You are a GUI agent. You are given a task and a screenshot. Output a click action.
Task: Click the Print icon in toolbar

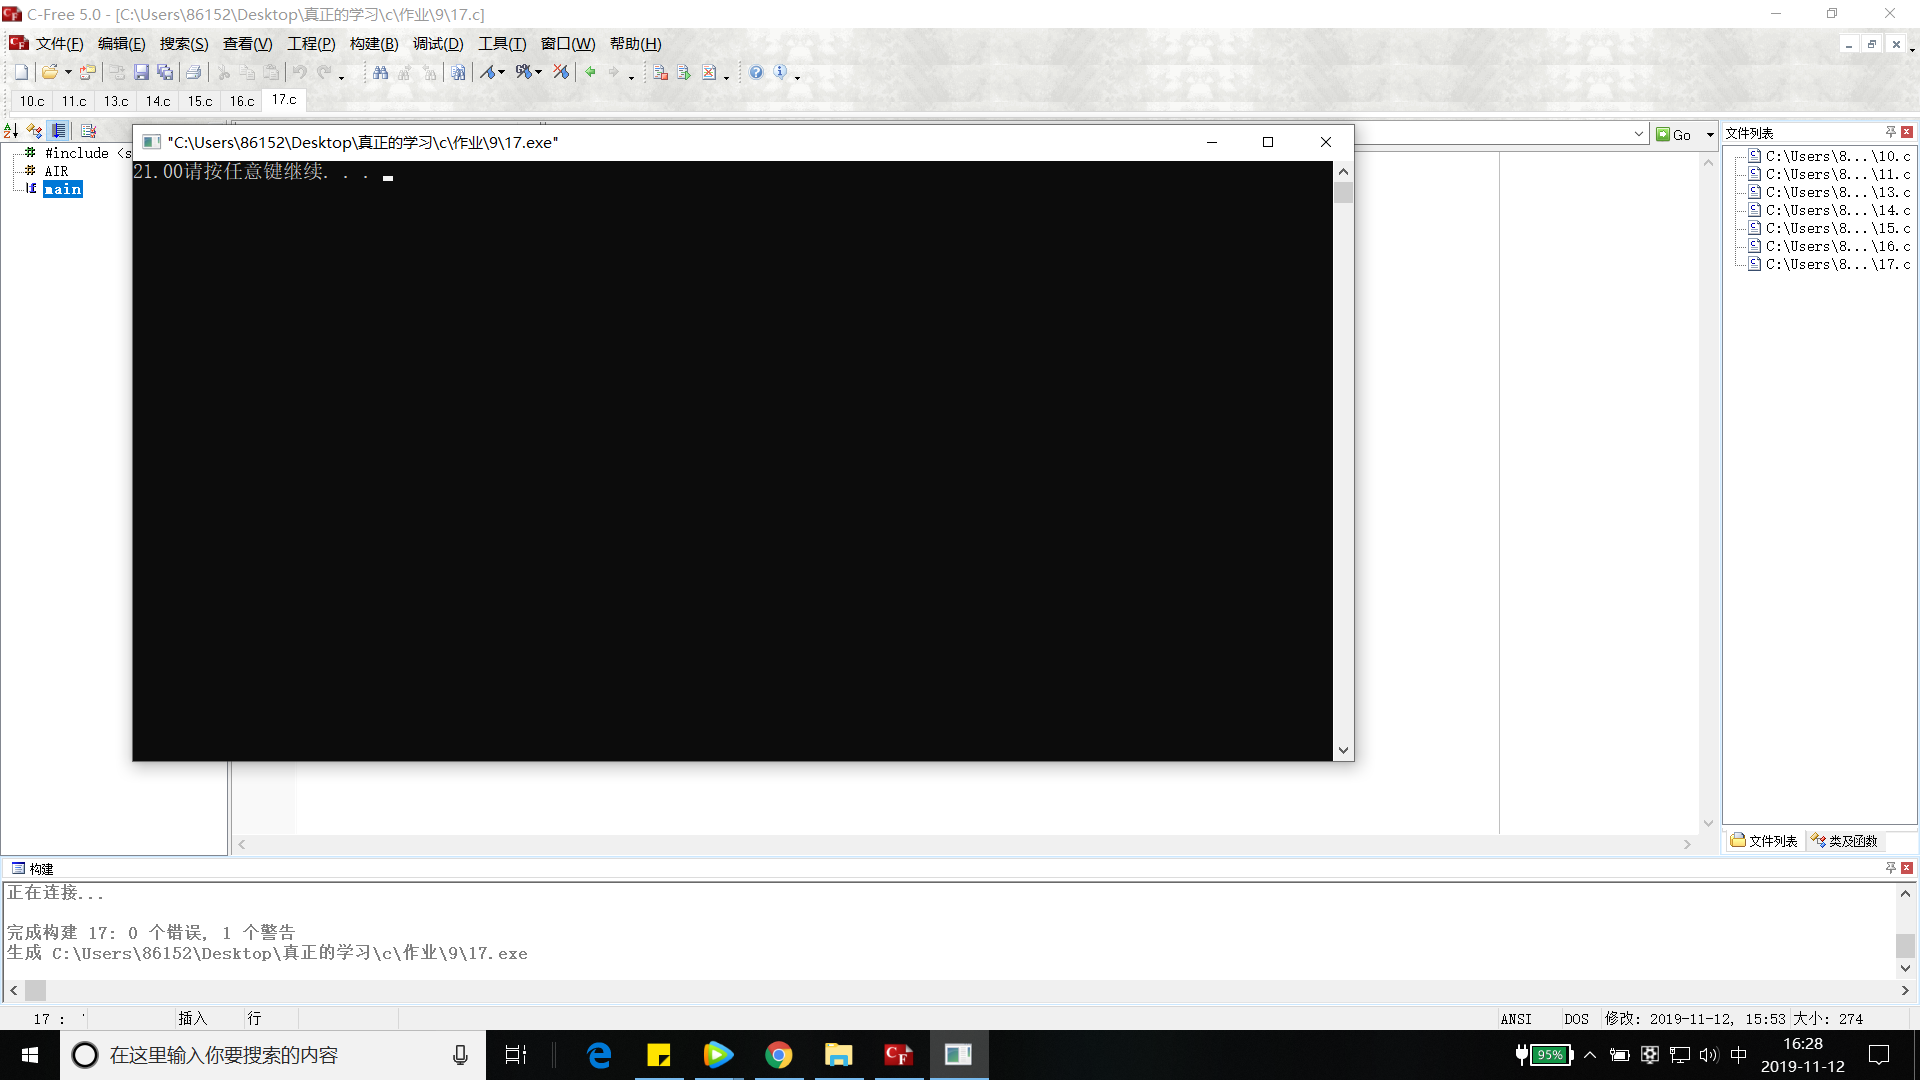193,72
